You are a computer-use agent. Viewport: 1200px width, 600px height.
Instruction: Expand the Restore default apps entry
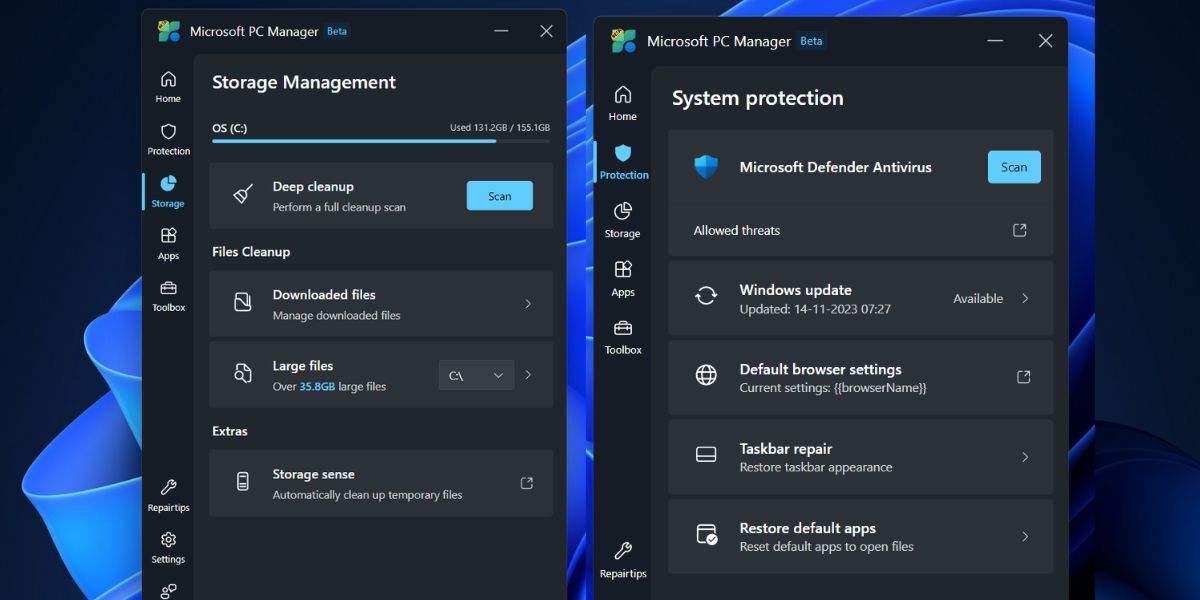[1025, 536]
